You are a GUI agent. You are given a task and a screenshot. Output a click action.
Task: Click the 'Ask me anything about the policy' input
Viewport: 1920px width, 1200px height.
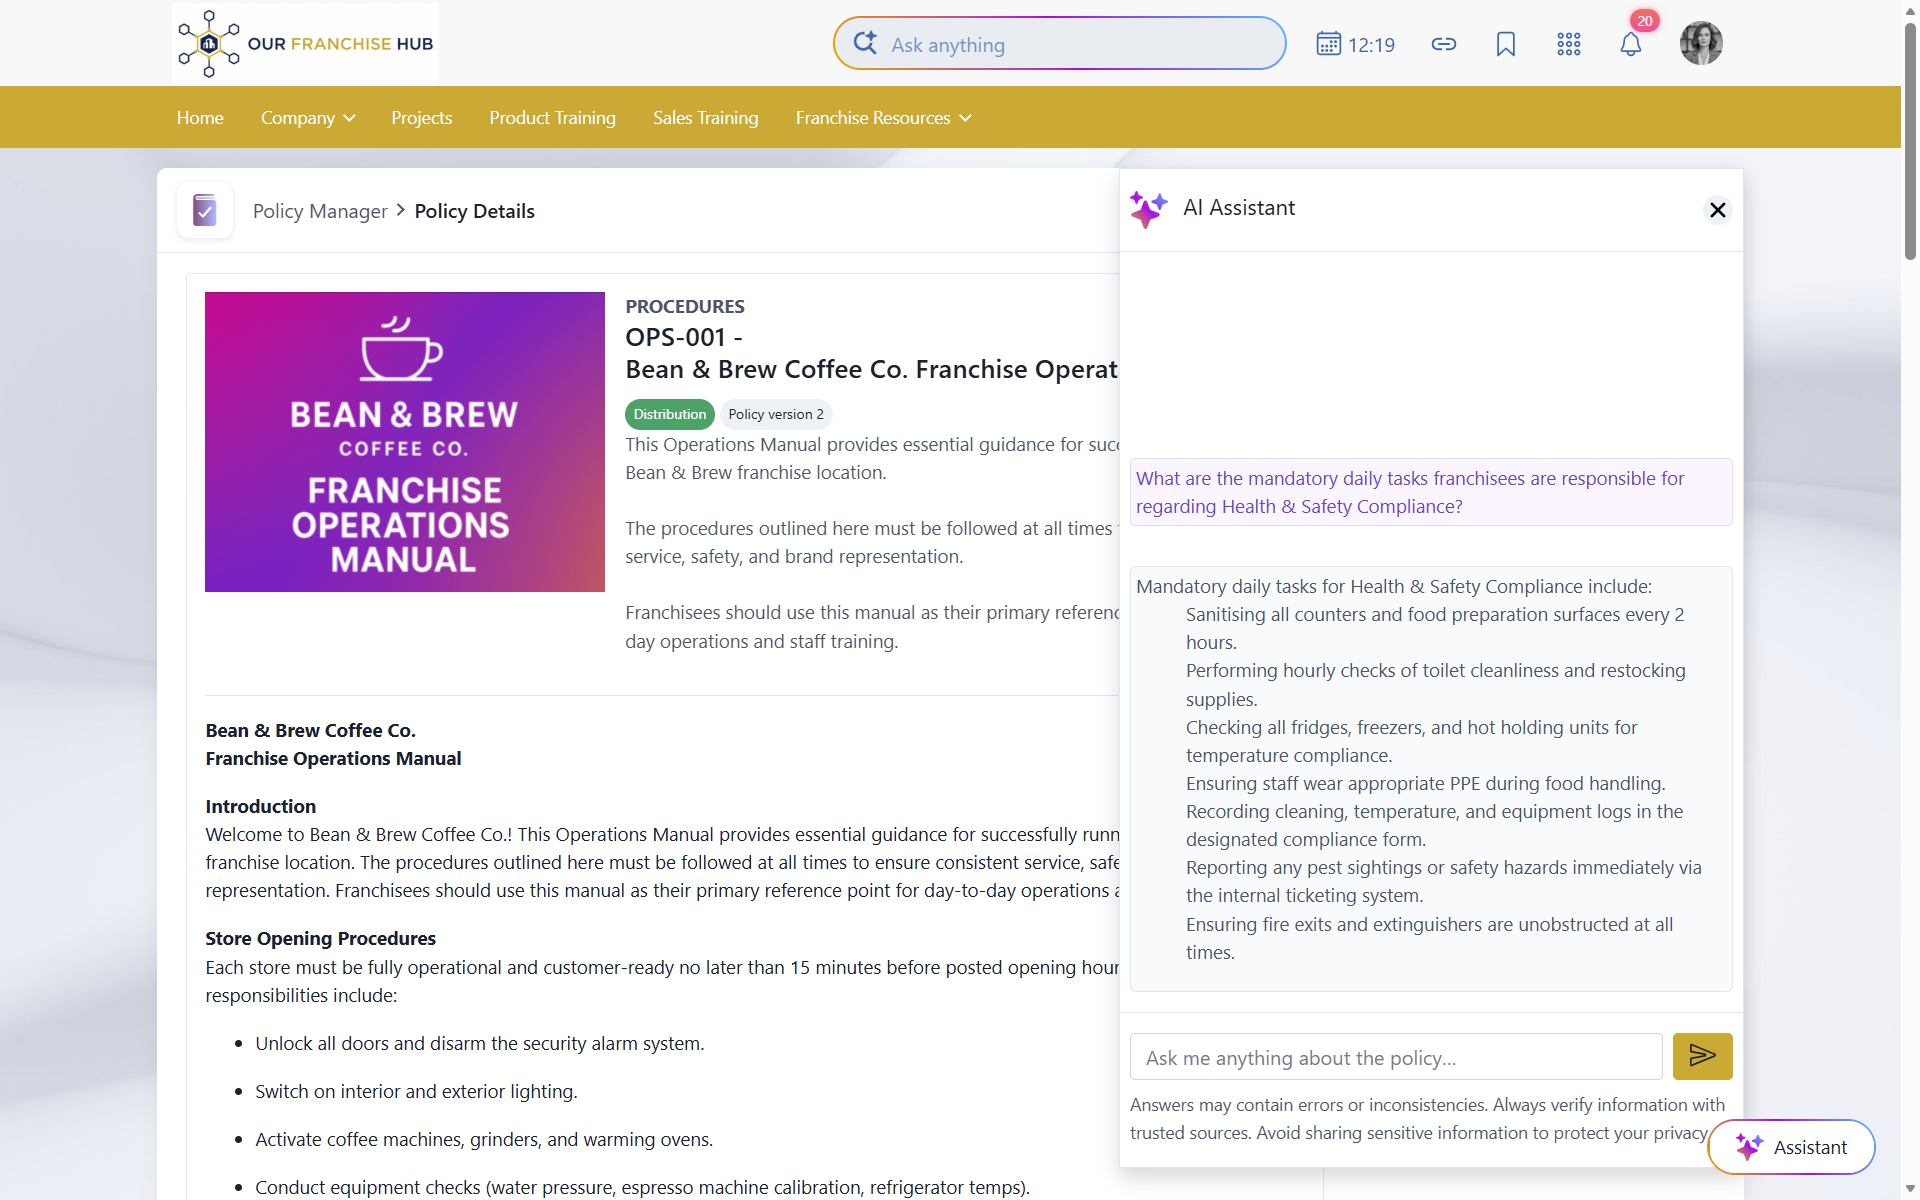[1396, 1057]
